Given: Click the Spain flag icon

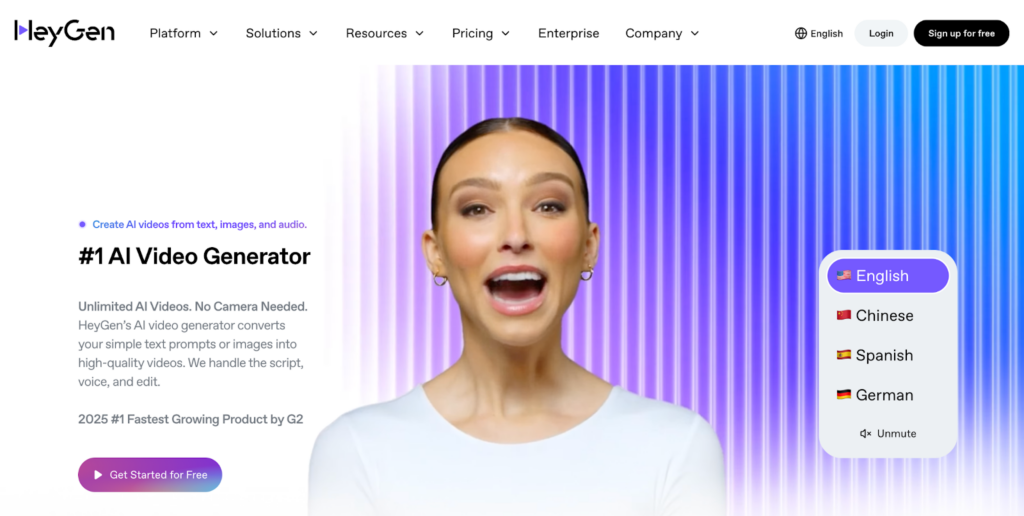Looking at the screenshot, I should coord(844,355).
